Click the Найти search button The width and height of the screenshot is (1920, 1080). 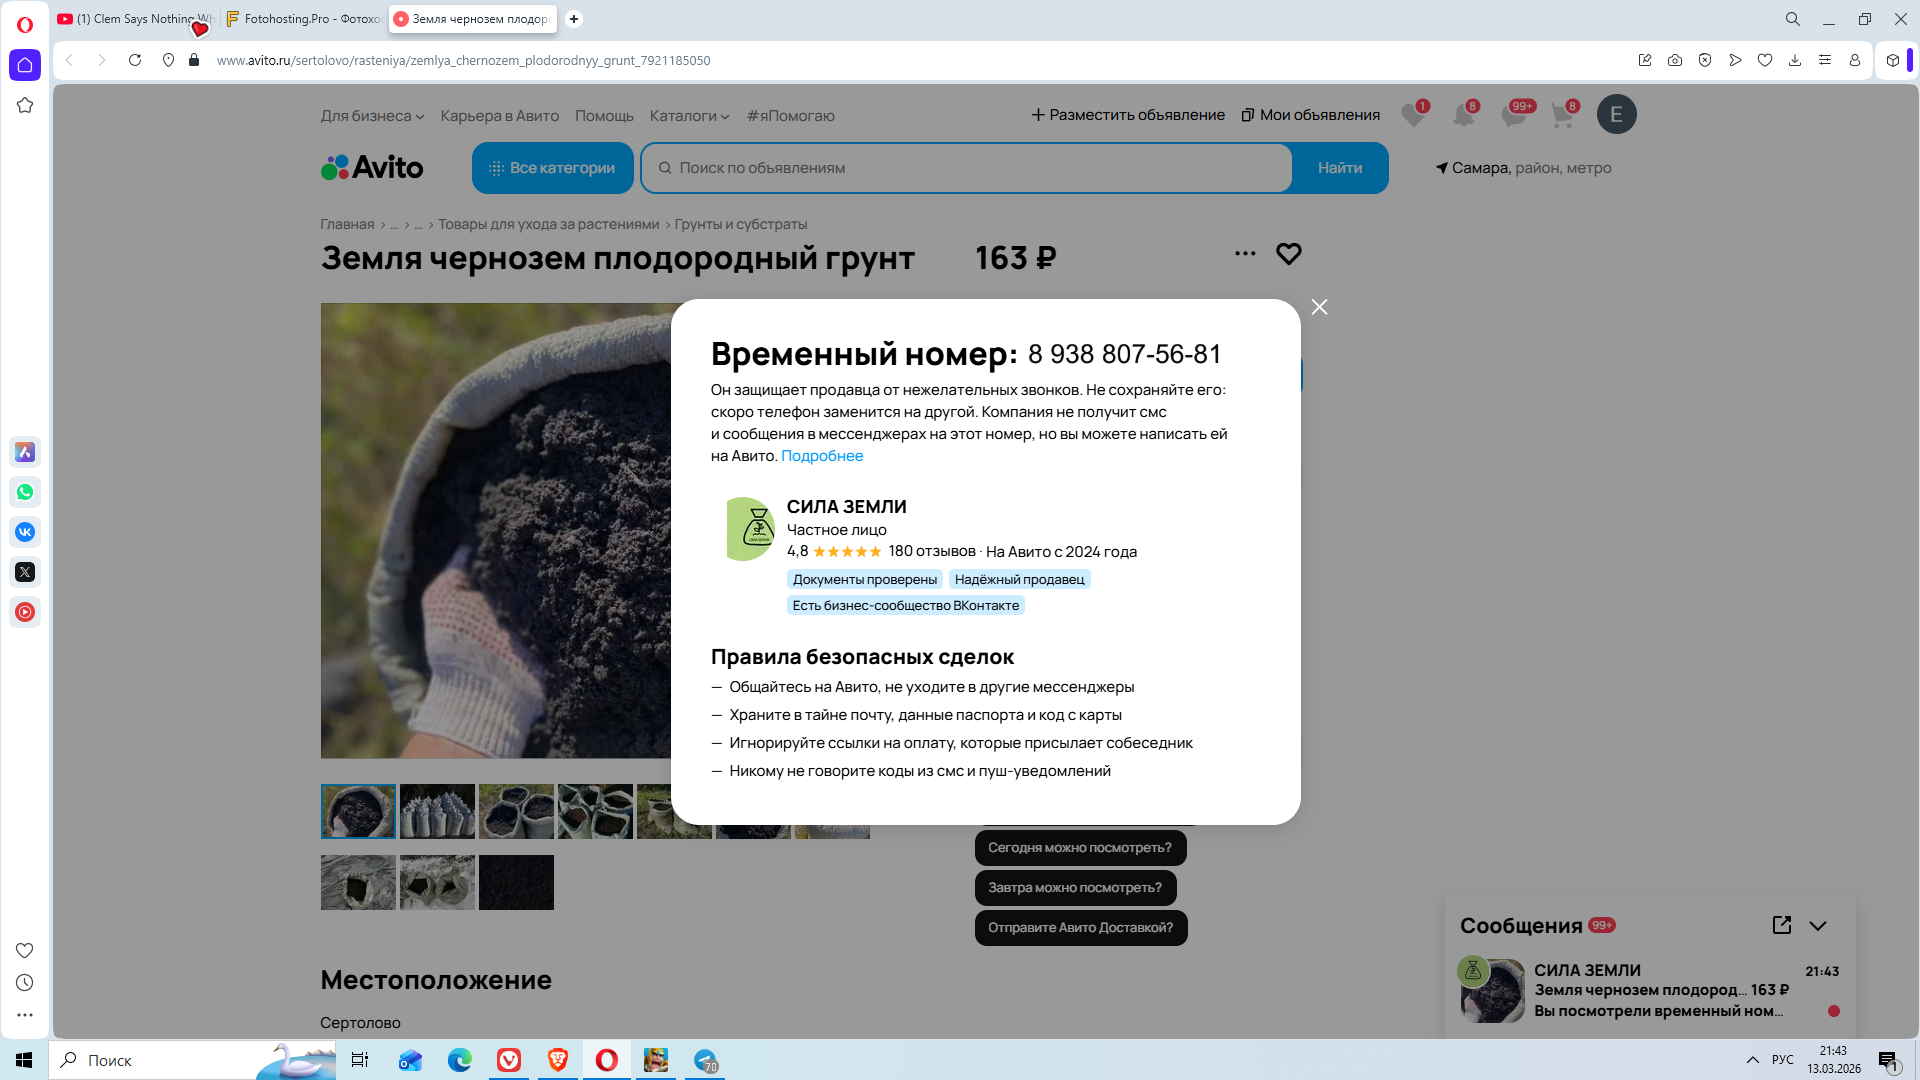(x=1339, y=168)
